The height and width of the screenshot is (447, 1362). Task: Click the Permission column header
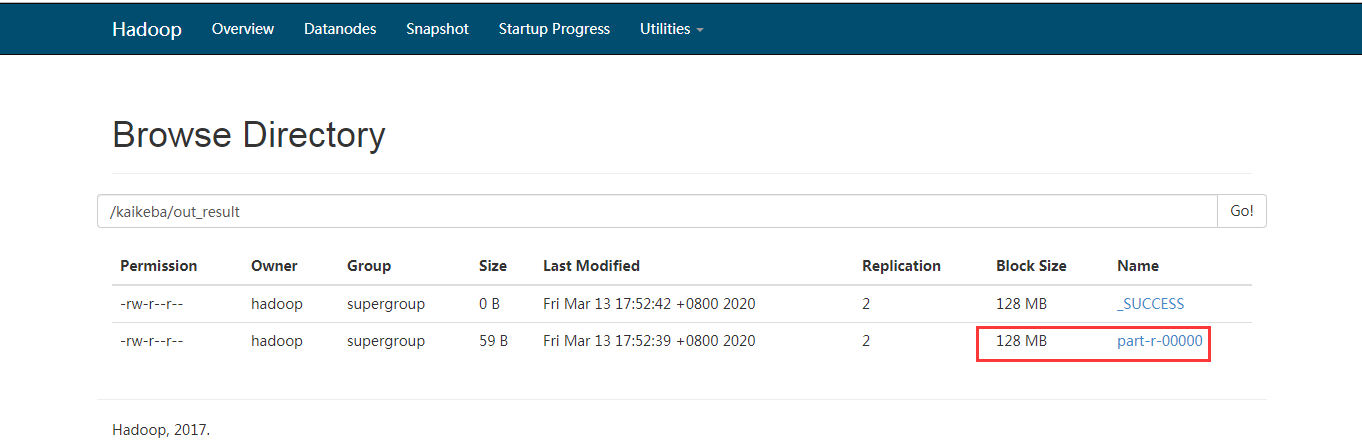point(159,266)
